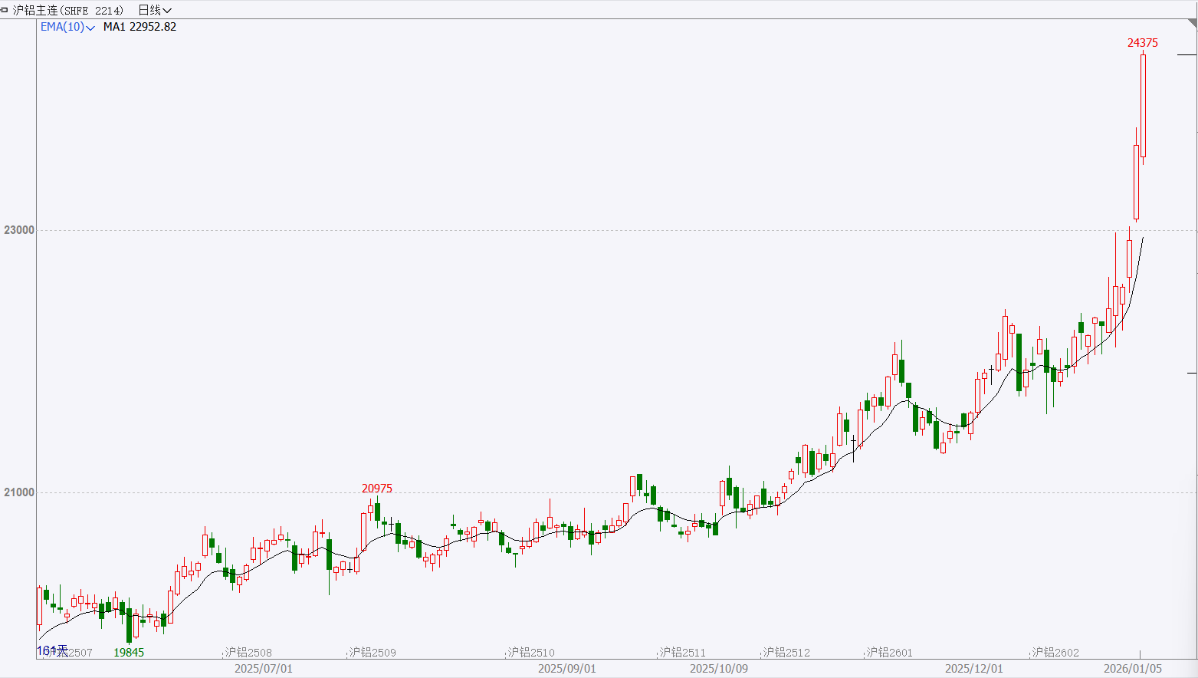Select the 沪铝2509 contract marker

(x=372, y=652)
